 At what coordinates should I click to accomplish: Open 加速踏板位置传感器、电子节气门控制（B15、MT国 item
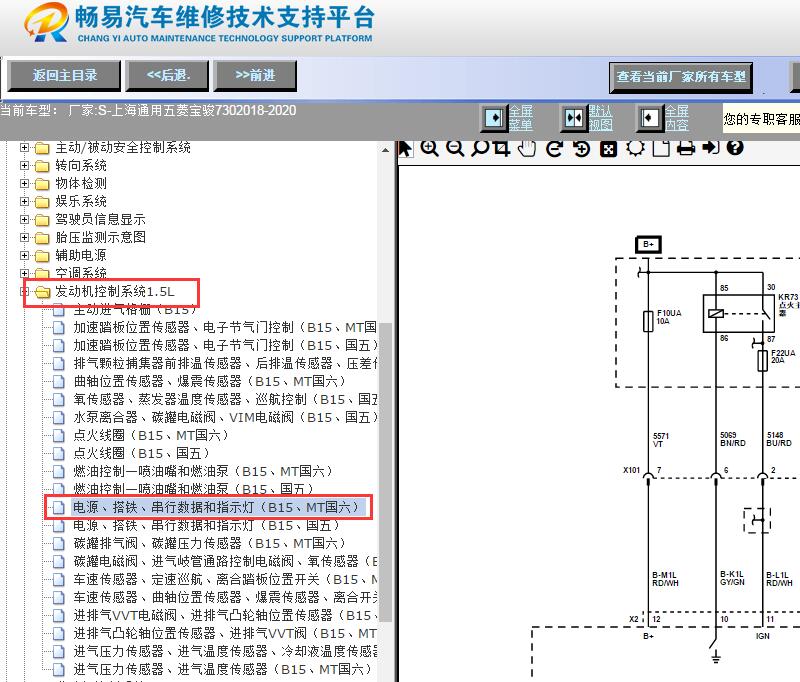(225, 327)
